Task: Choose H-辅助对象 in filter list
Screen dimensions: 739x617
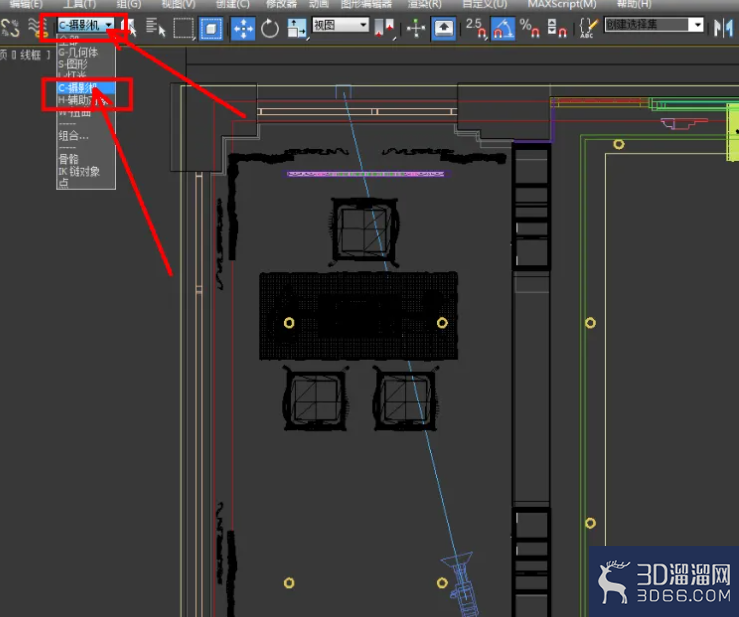Action: click(x=86, y=100)
